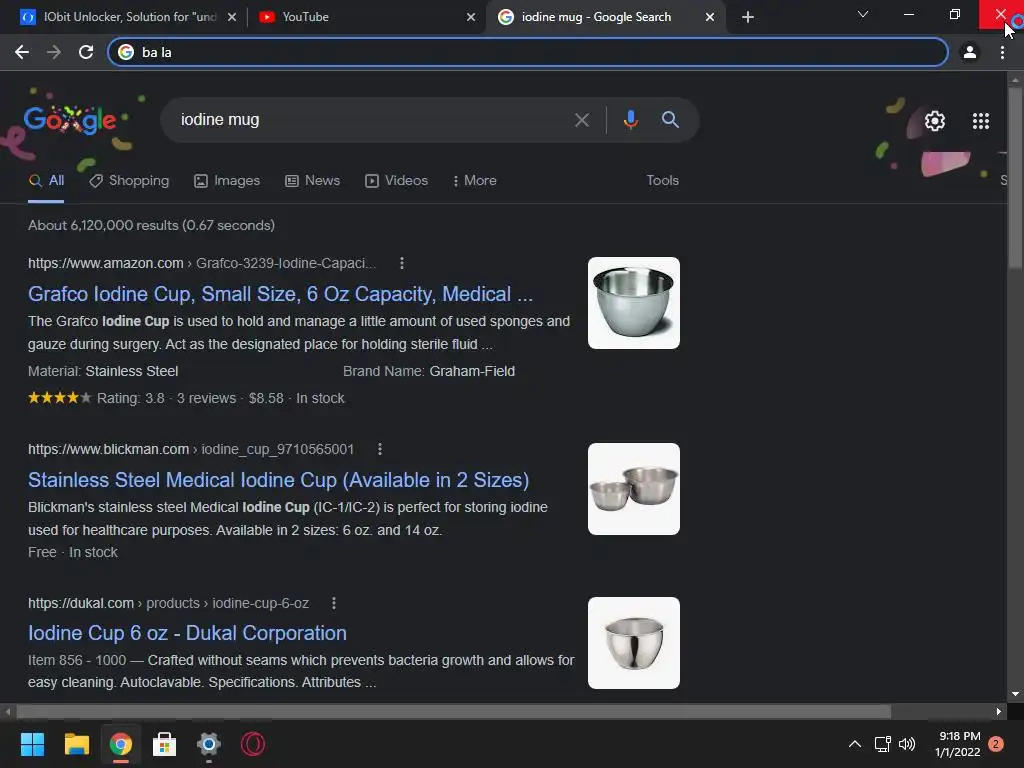Open options for the Blickman result
Screen dimensions: 1024x768
tap(380, 449)
